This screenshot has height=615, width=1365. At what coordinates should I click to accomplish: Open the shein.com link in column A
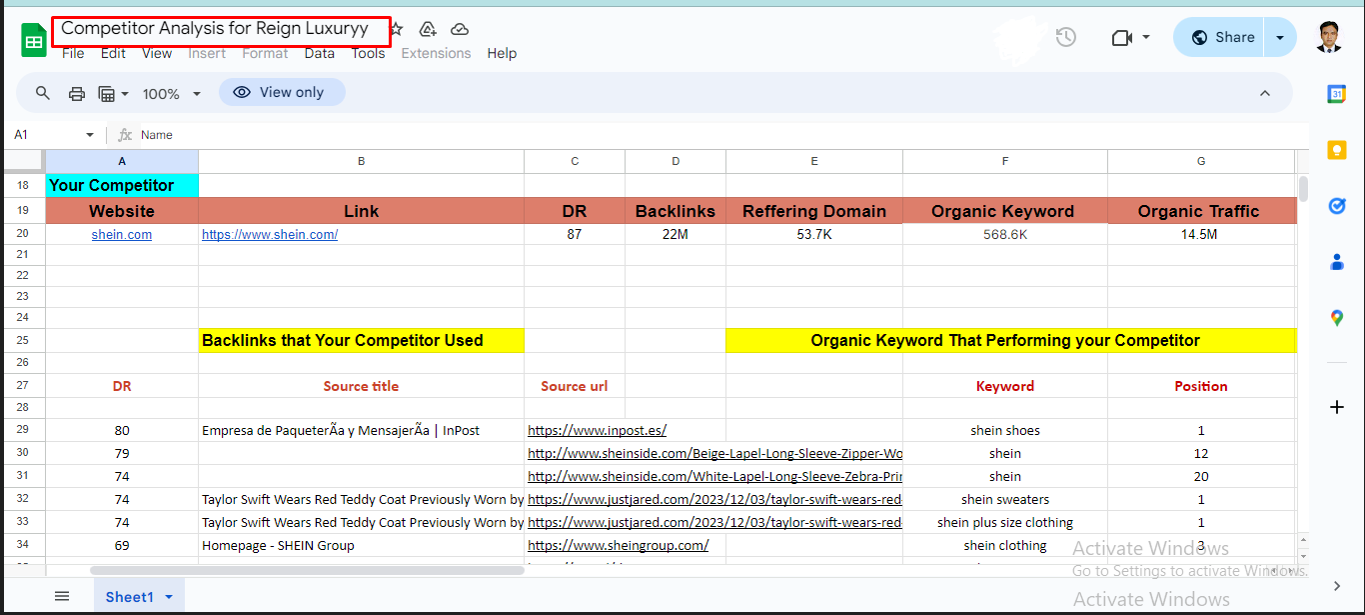point(122,235)
